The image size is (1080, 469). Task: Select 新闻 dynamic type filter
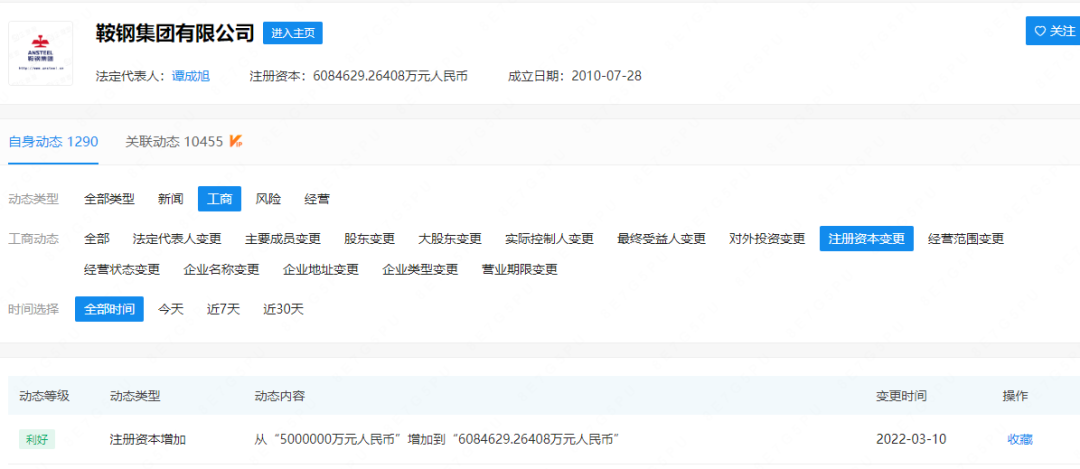coord(171,199)
